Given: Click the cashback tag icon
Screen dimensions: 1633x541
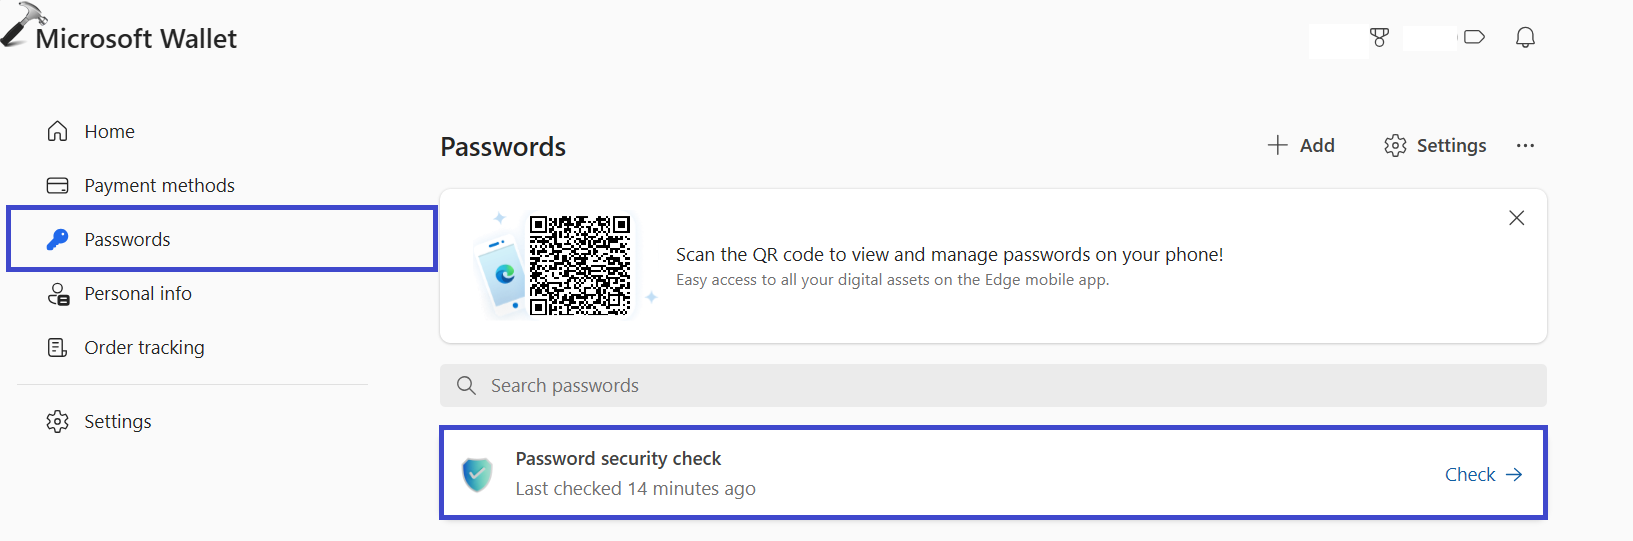Looking at the screenshot, I should click(1474, 38).
